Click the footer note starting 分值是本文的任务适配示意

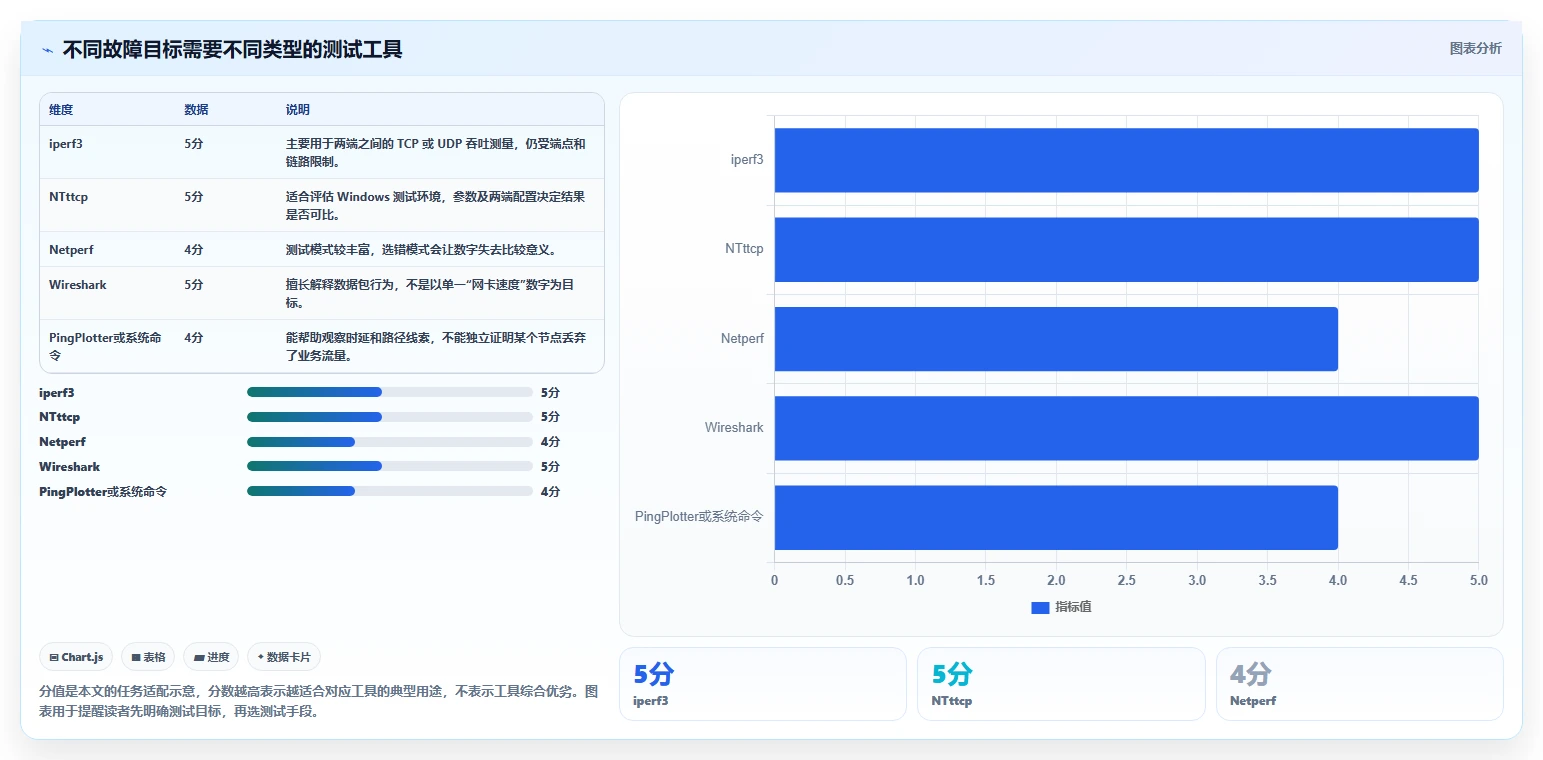tap(319, 701)
